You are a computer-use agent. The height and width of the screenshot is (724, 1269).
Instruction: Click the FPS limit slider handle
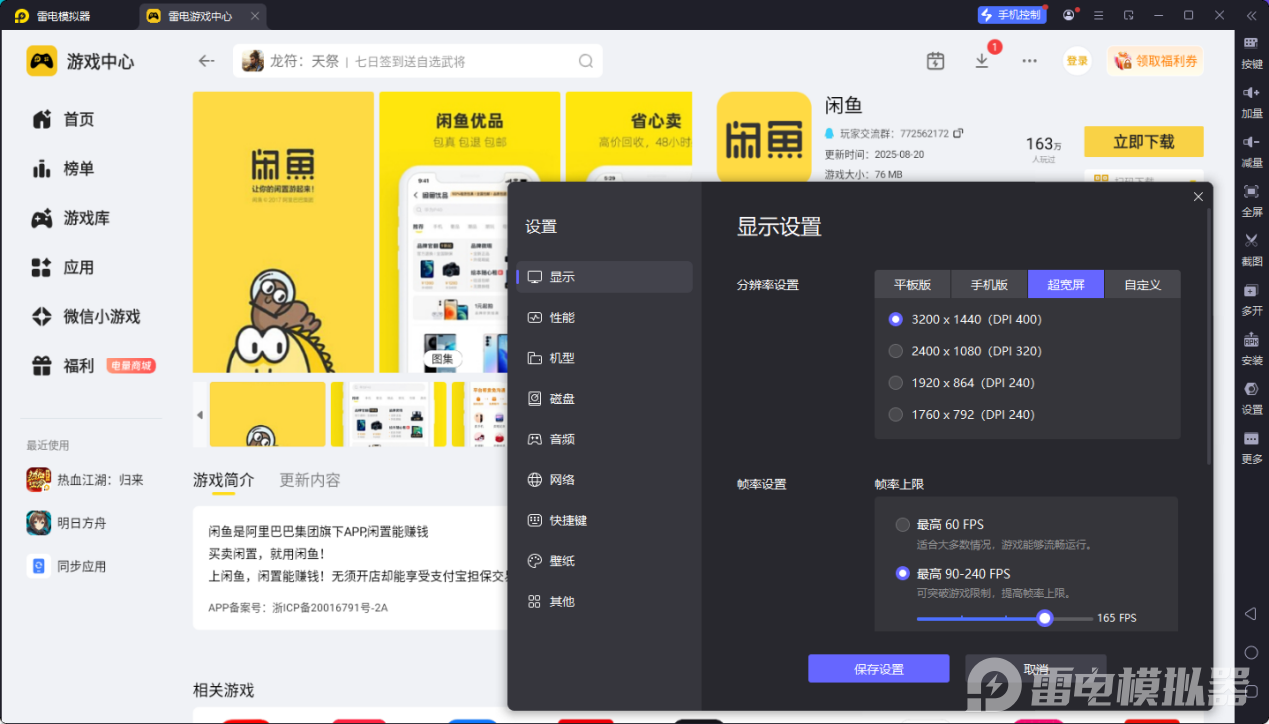(1045, 618)
